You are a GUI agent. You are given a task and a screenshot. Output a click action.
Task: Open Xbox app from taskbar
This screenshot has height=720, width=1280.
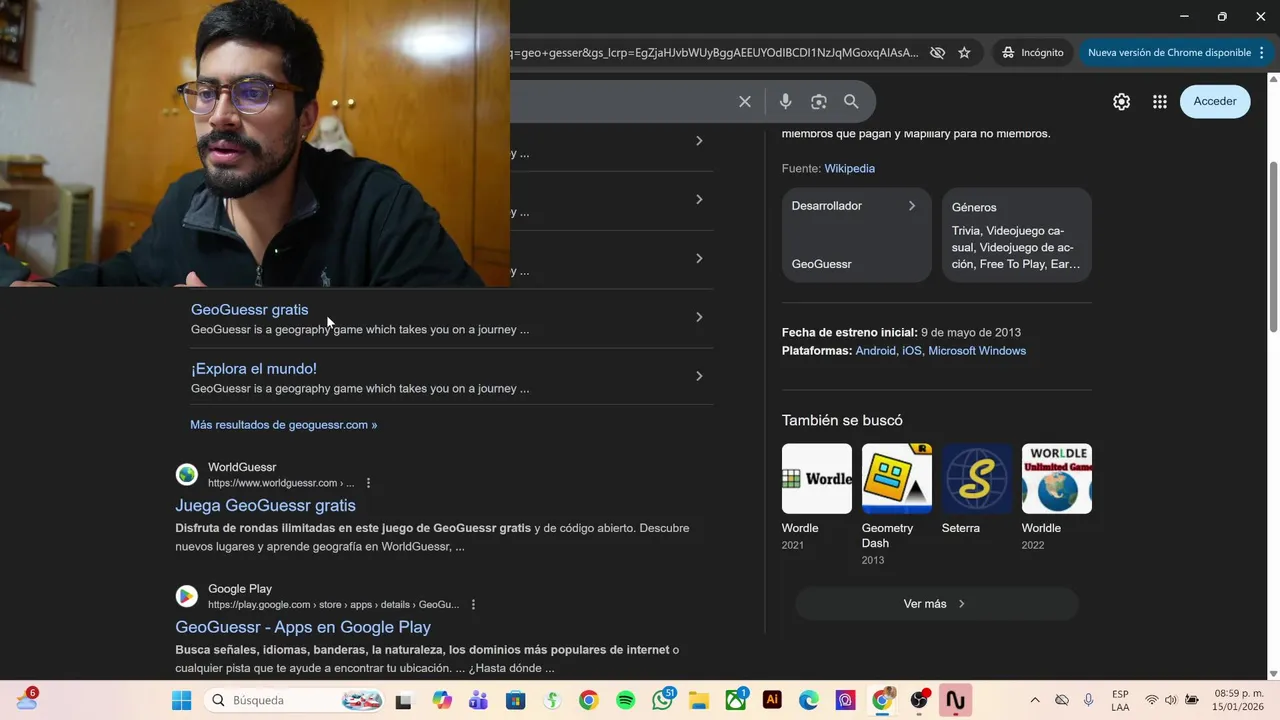click(735, 701)
